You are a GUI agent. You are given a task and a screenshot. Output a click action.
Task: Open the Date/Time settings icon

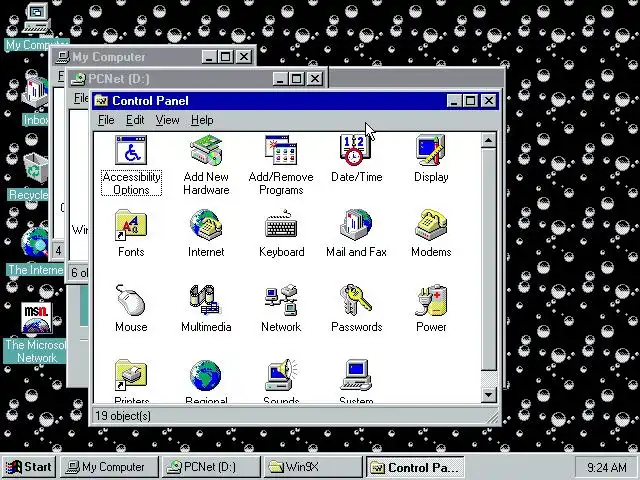tap(356, 151)
